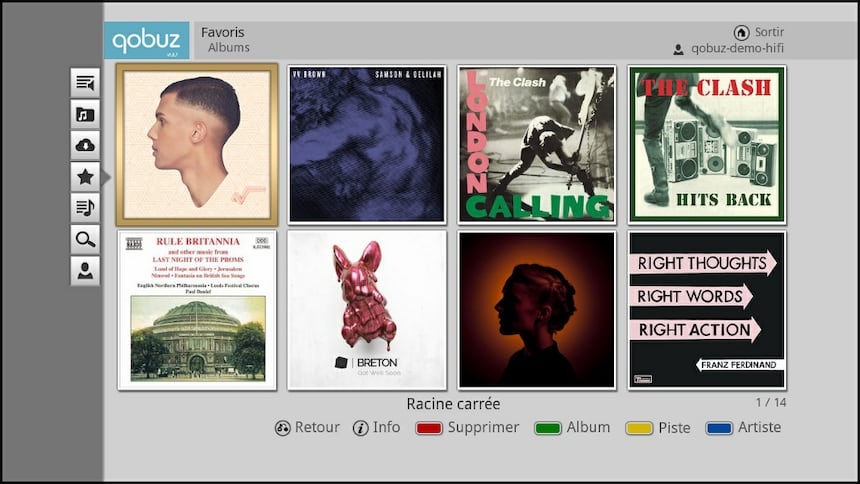Viewport: 860px width, 484px height.
Task: Click the blue Artiste color key
Action: 719,428
